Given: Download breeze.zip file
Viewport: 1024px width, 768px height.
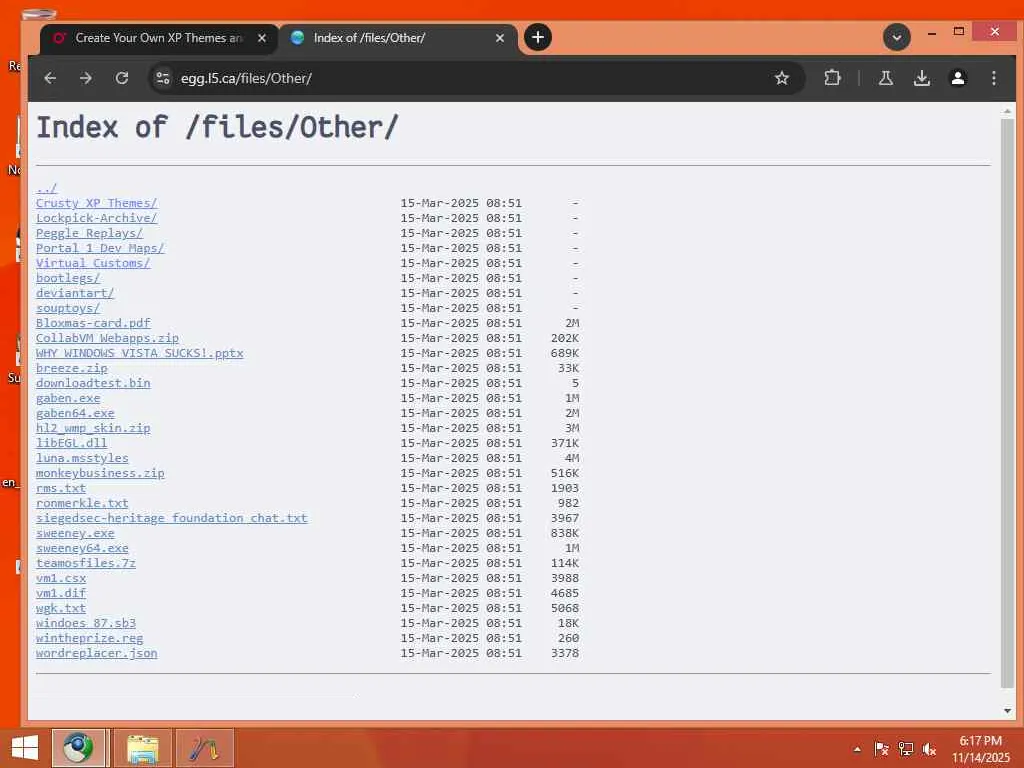Looking at the screenshot, I should click(71, 368).
